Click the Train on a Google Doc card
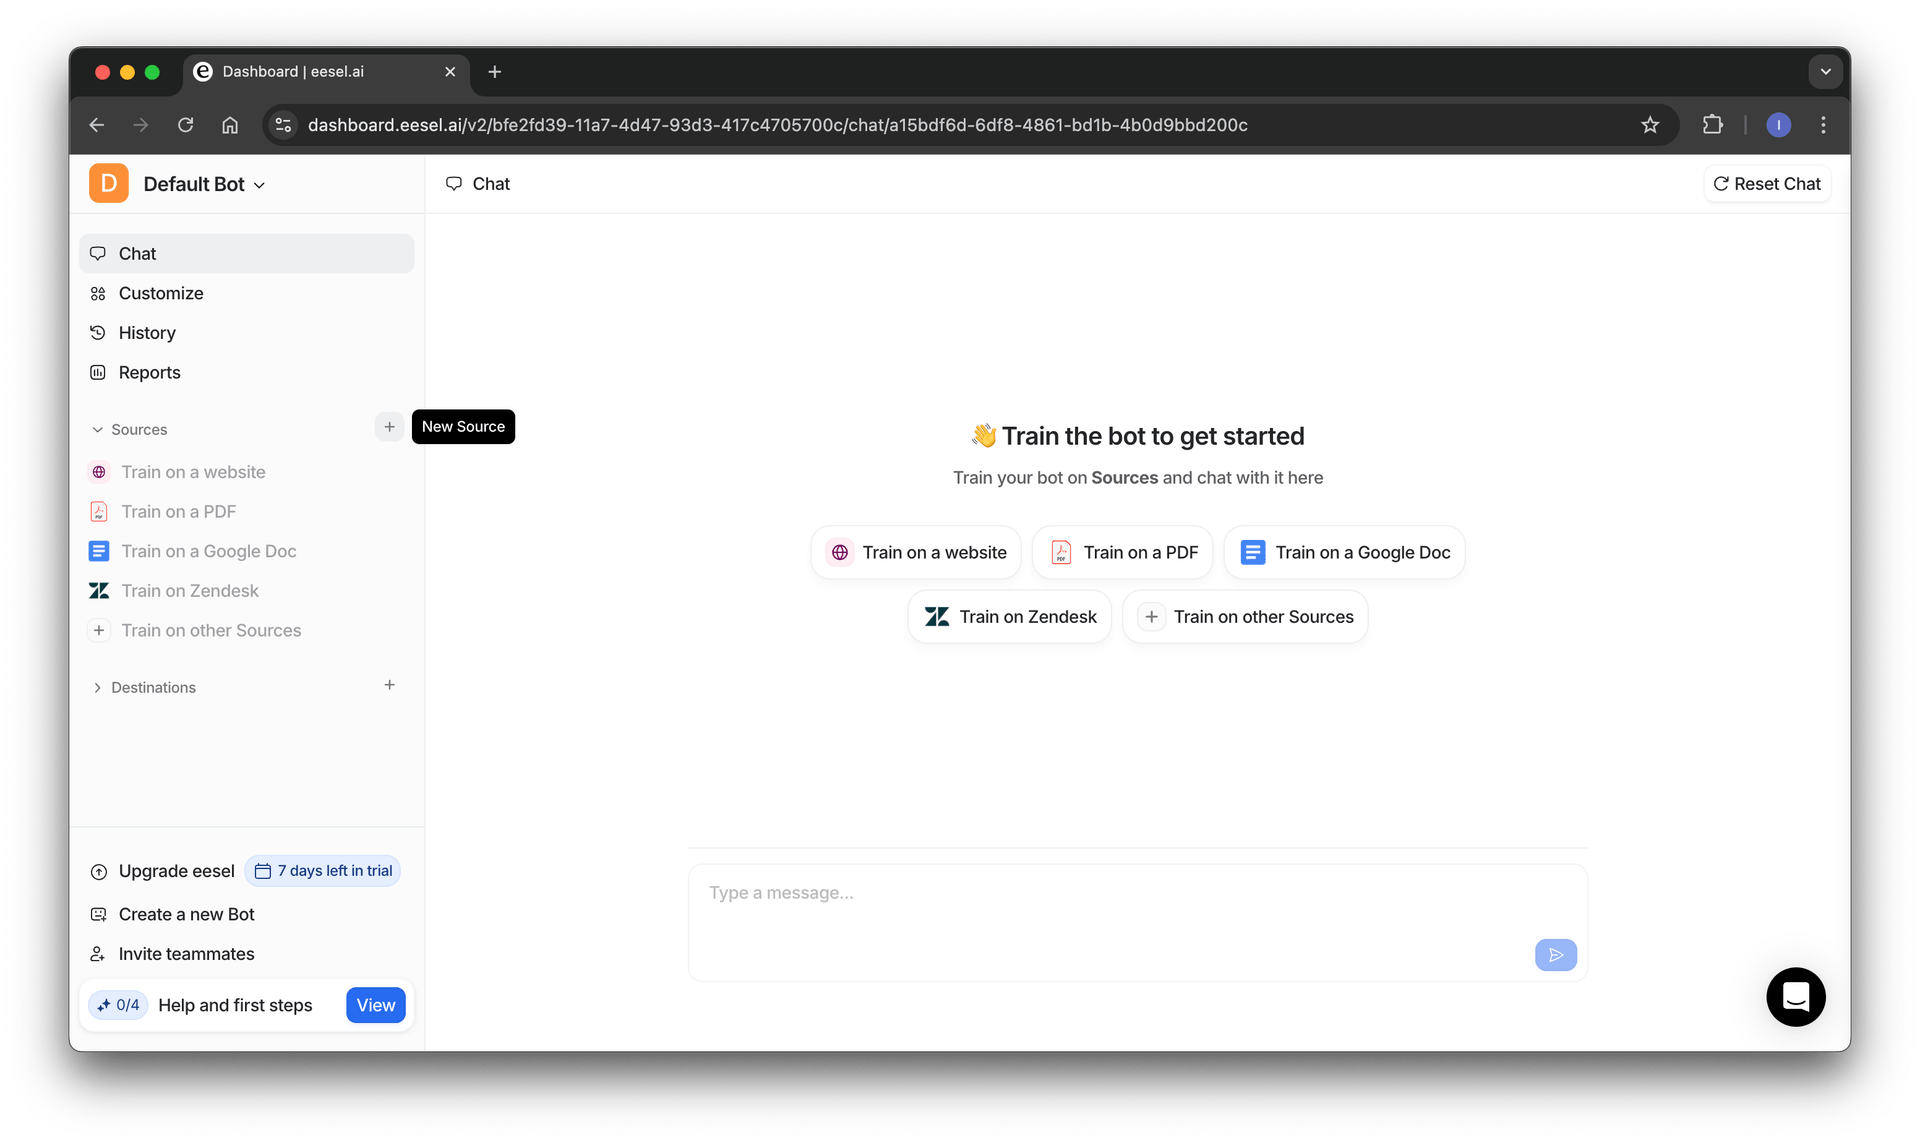 coord(1344,553)
